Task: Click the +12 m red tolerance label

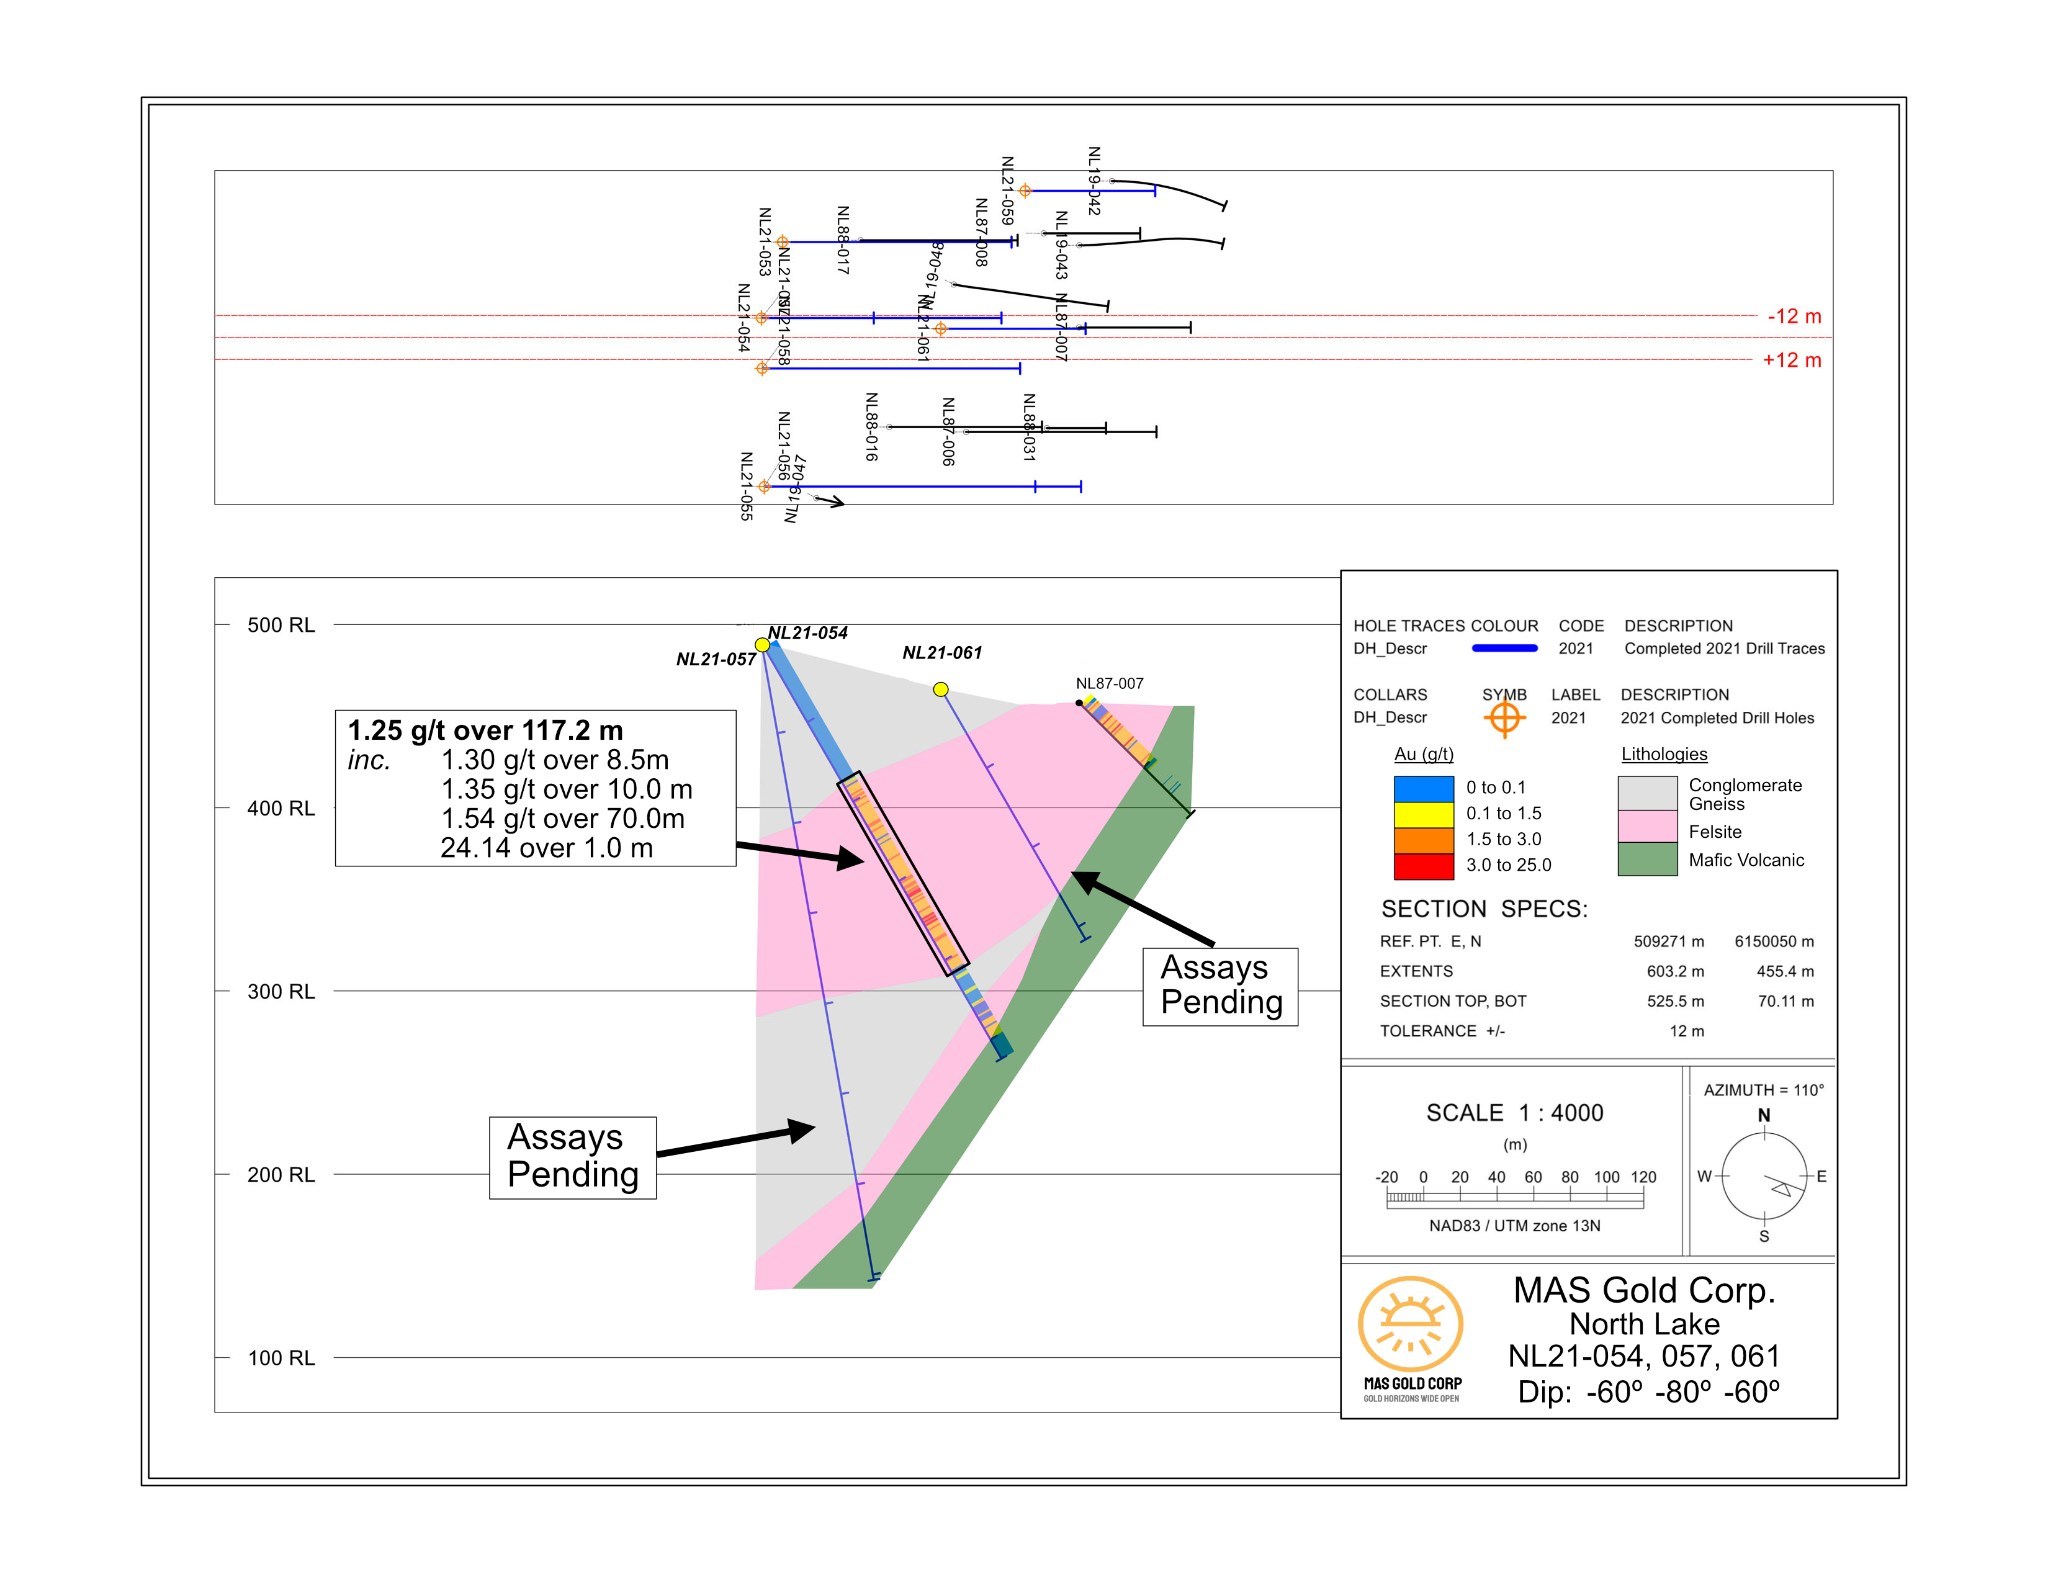Action: coord(1791,360)
